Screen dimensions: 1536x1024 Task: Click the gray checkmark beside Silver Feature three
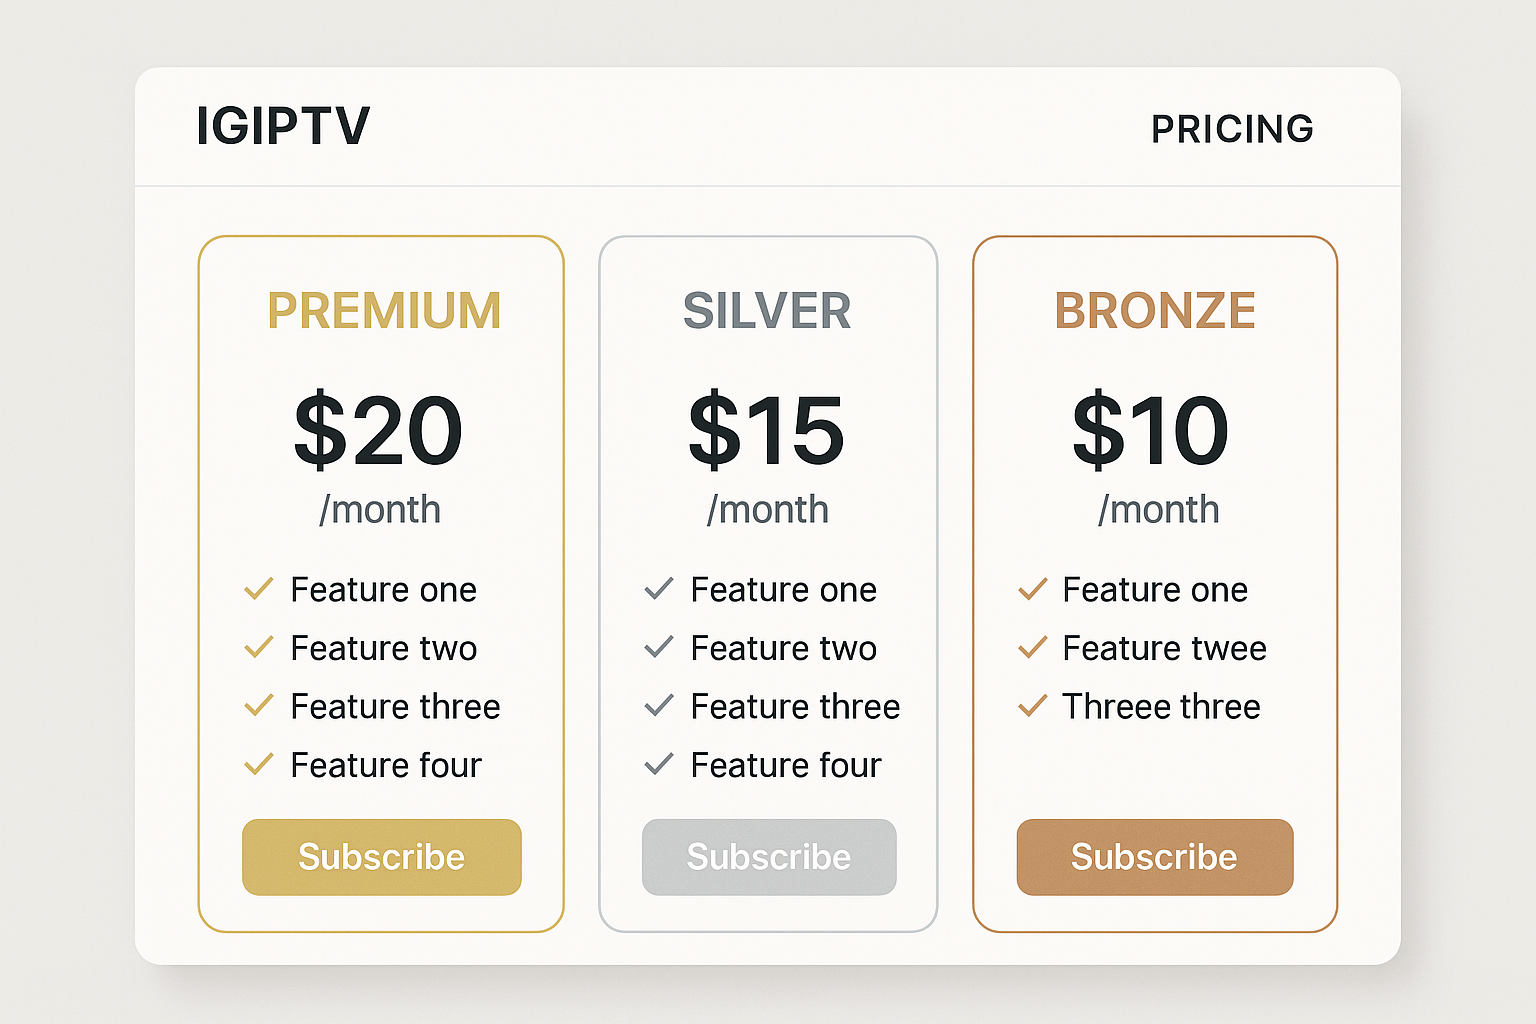pos(659,706)
